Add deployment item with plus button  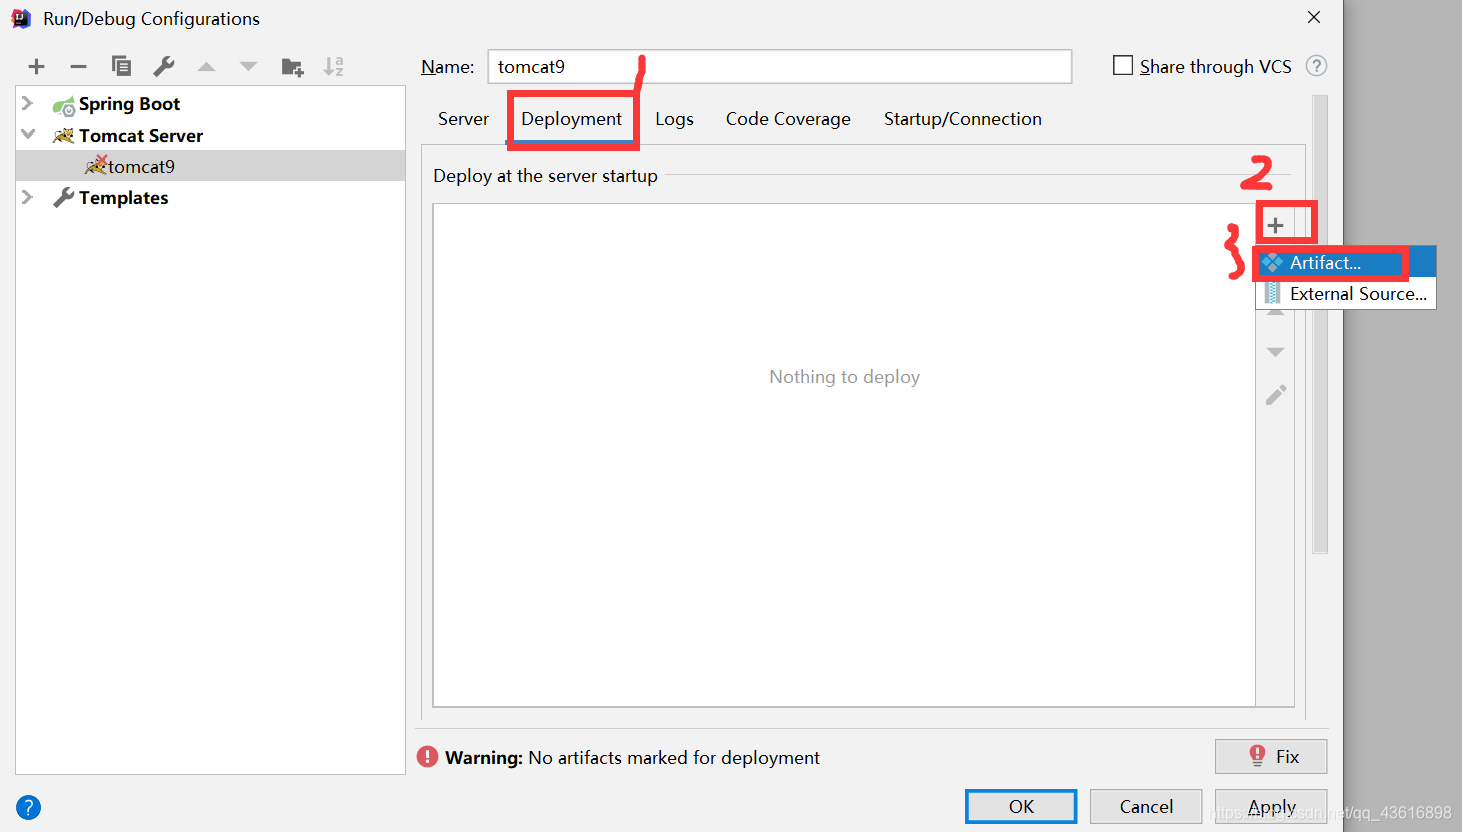point(1275,225)
